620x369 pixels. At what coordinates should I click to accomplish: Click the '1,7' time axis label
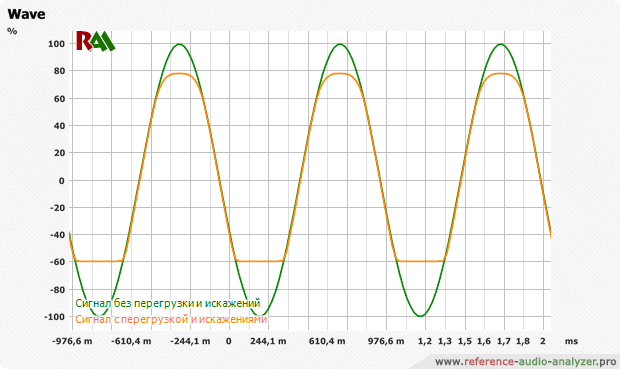pyautogui.click(x=504, y=341)
